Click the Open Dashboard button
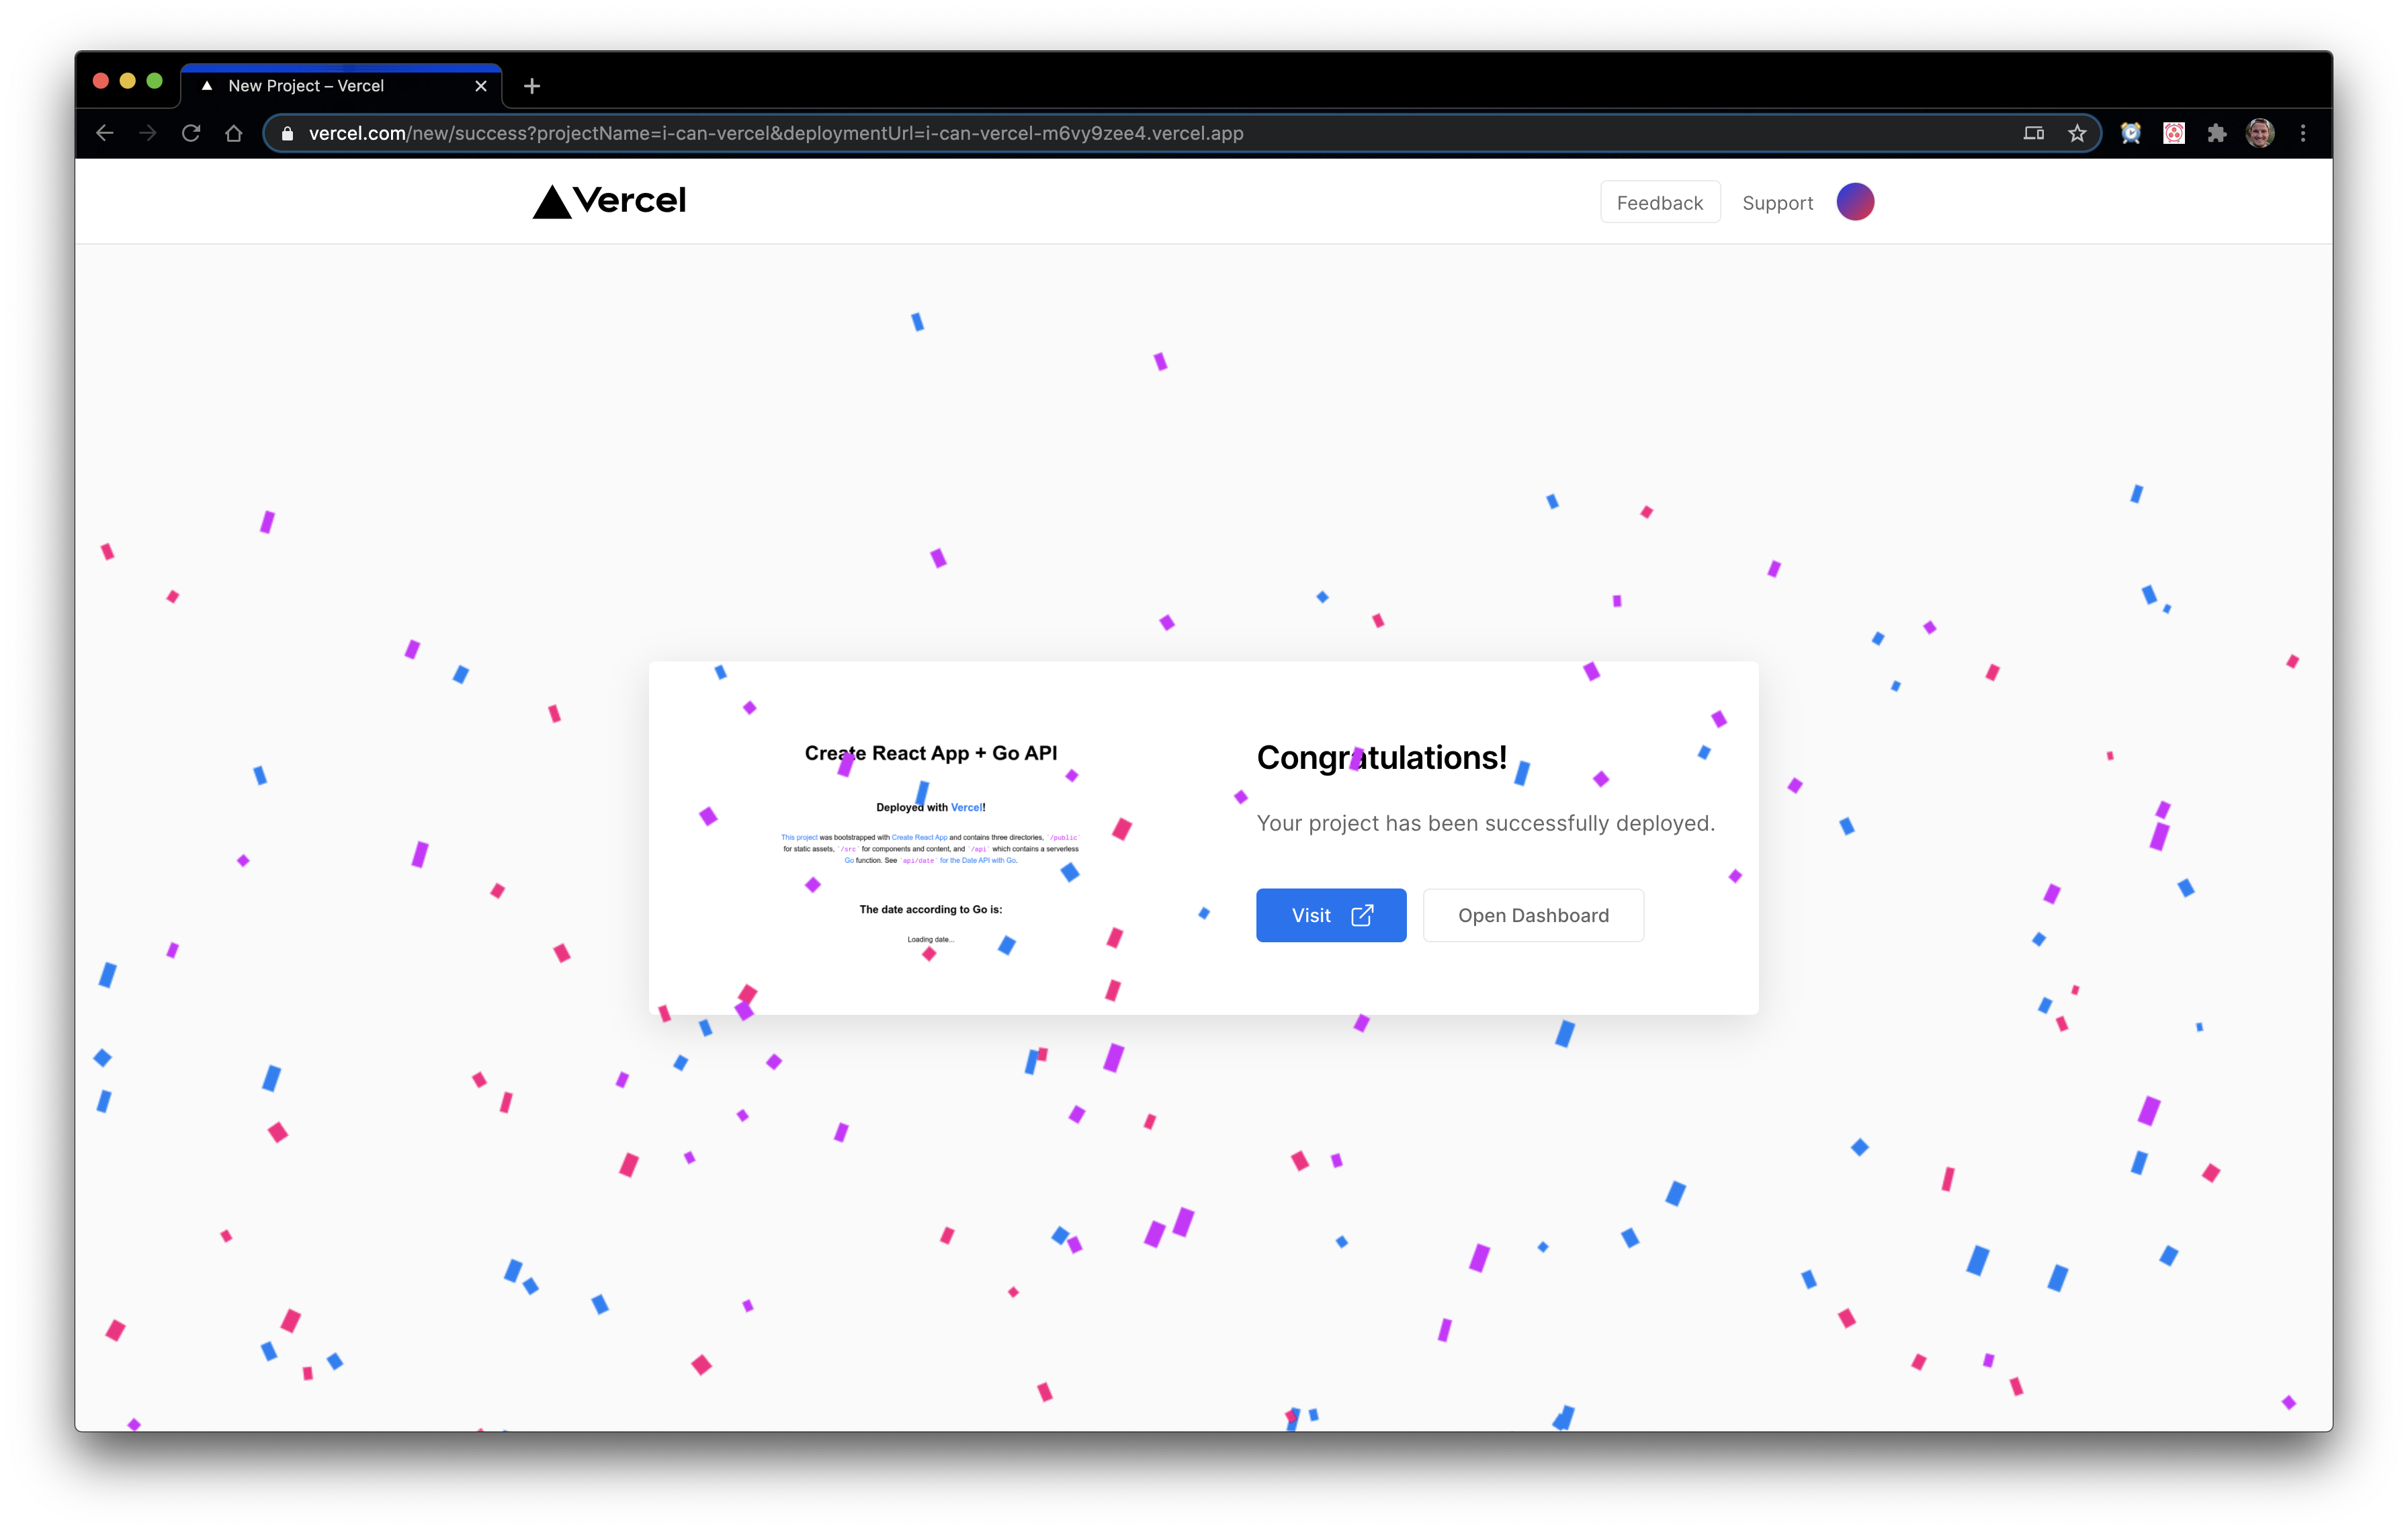 point(1533,915)
